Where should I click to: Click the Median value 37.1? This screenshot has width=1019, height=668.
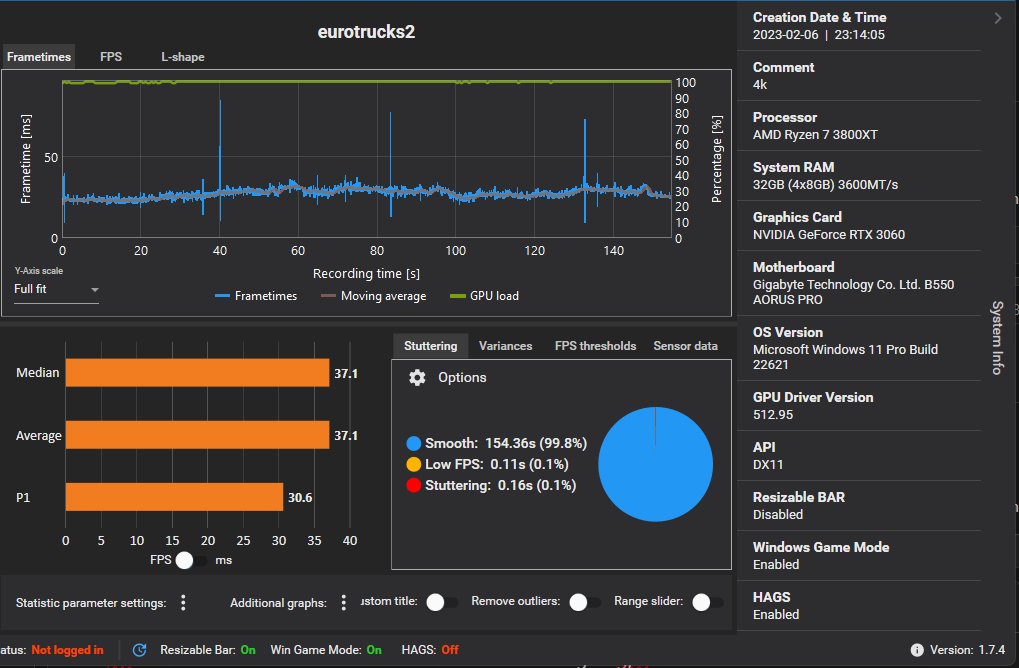[346, 374]
